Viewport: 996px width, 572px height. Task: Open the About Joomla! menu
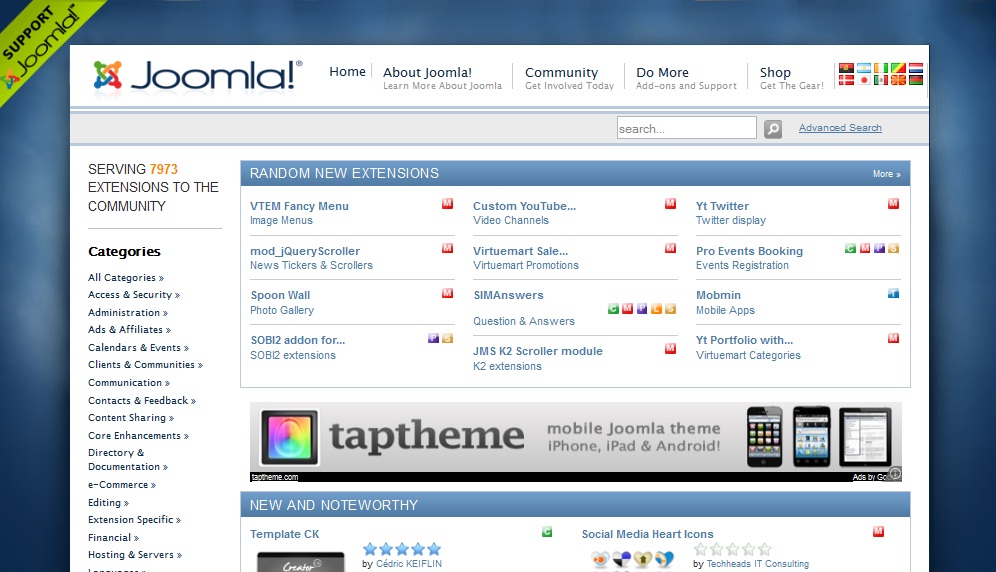click(442, 78)
